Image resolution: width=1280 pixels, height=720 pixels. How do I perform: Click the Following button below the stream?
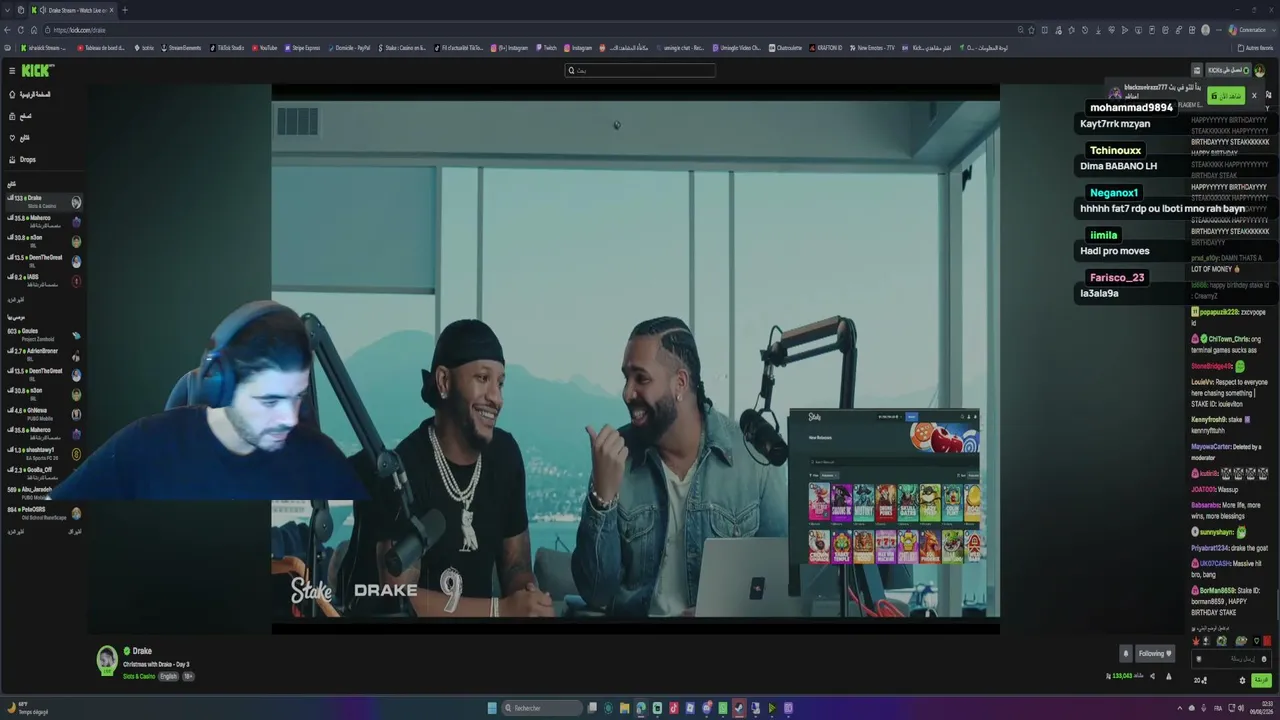(x=1155, y=654)
